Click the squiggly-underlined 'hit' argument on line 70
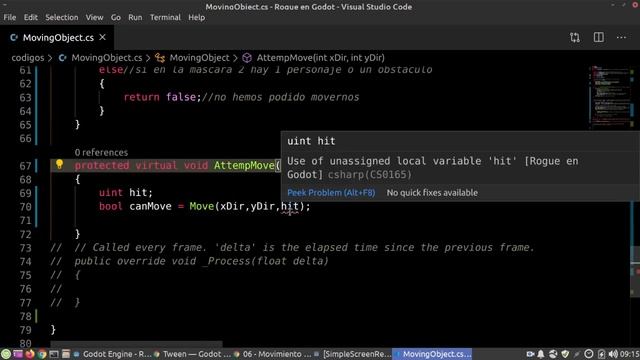This screenshot has height=360, width=640. coord(290,207)
